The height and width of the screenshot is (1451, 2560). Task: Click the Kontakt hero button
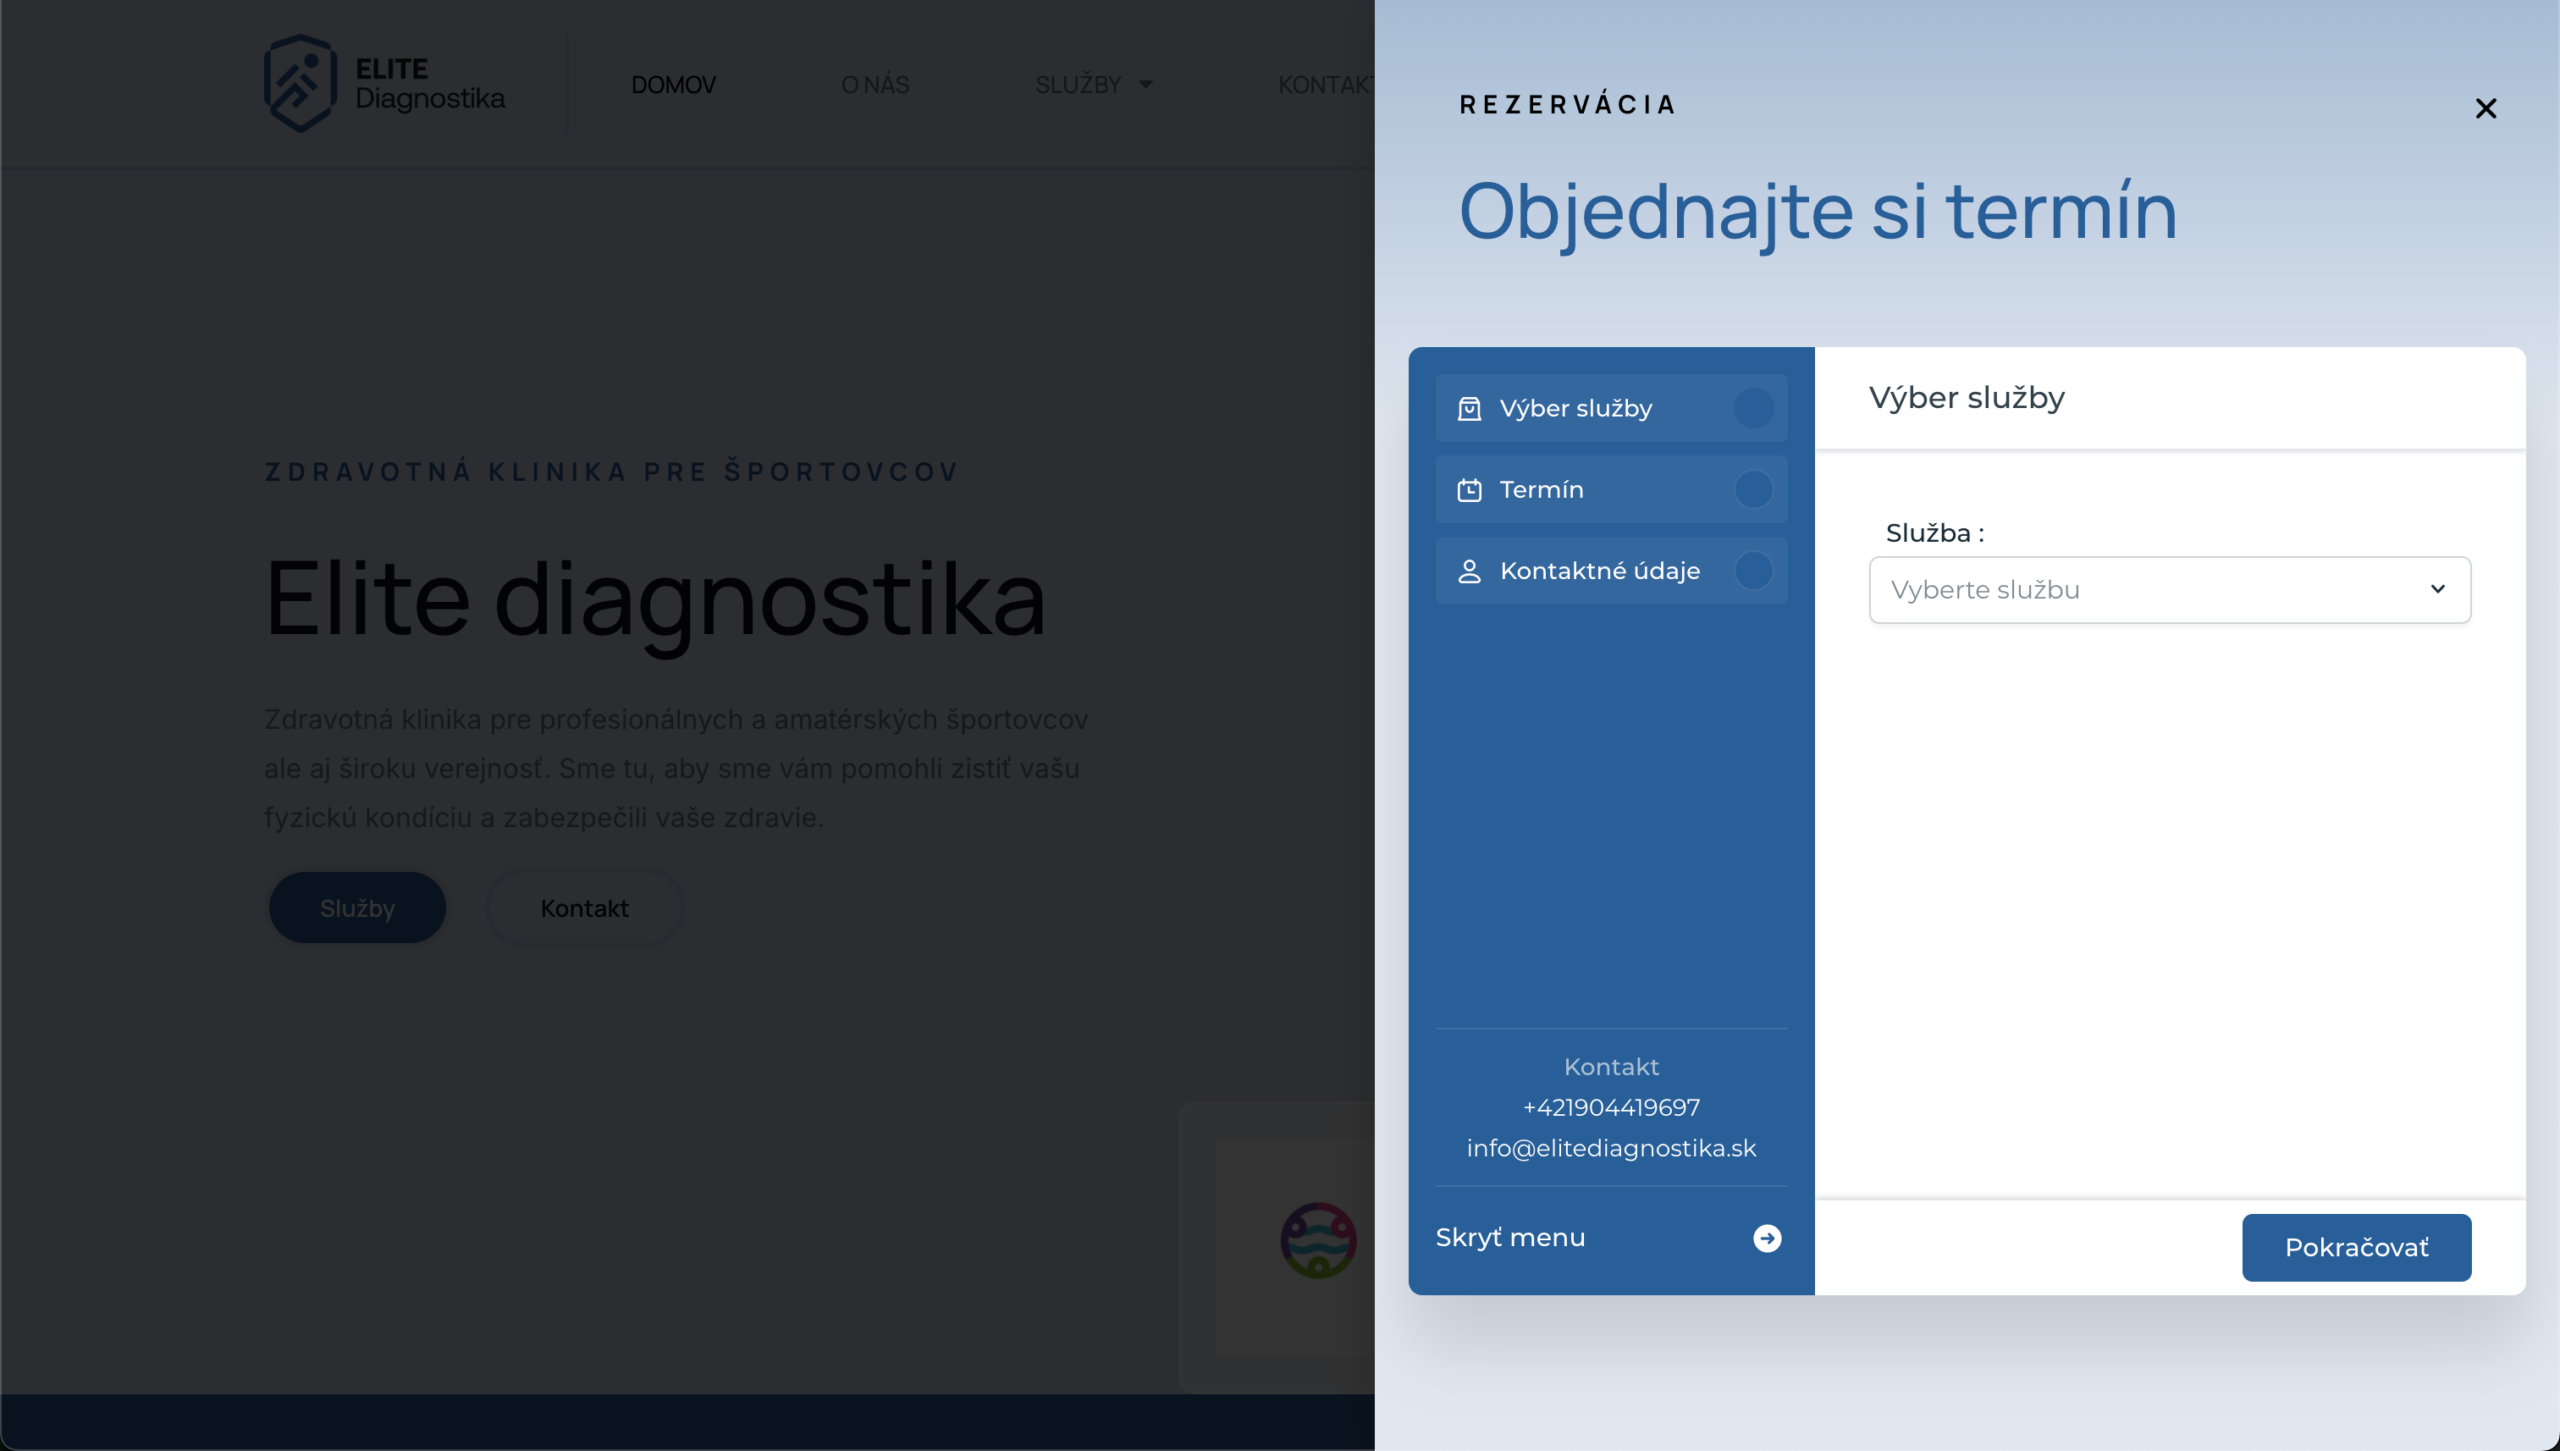click(585, 908)
